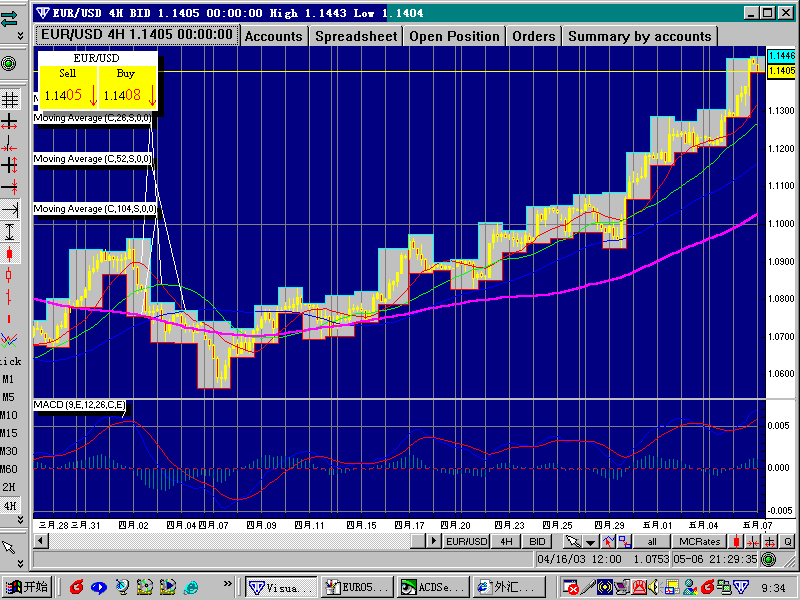Open the BID price type selector
800x600 pixels.
coord(537,541)
